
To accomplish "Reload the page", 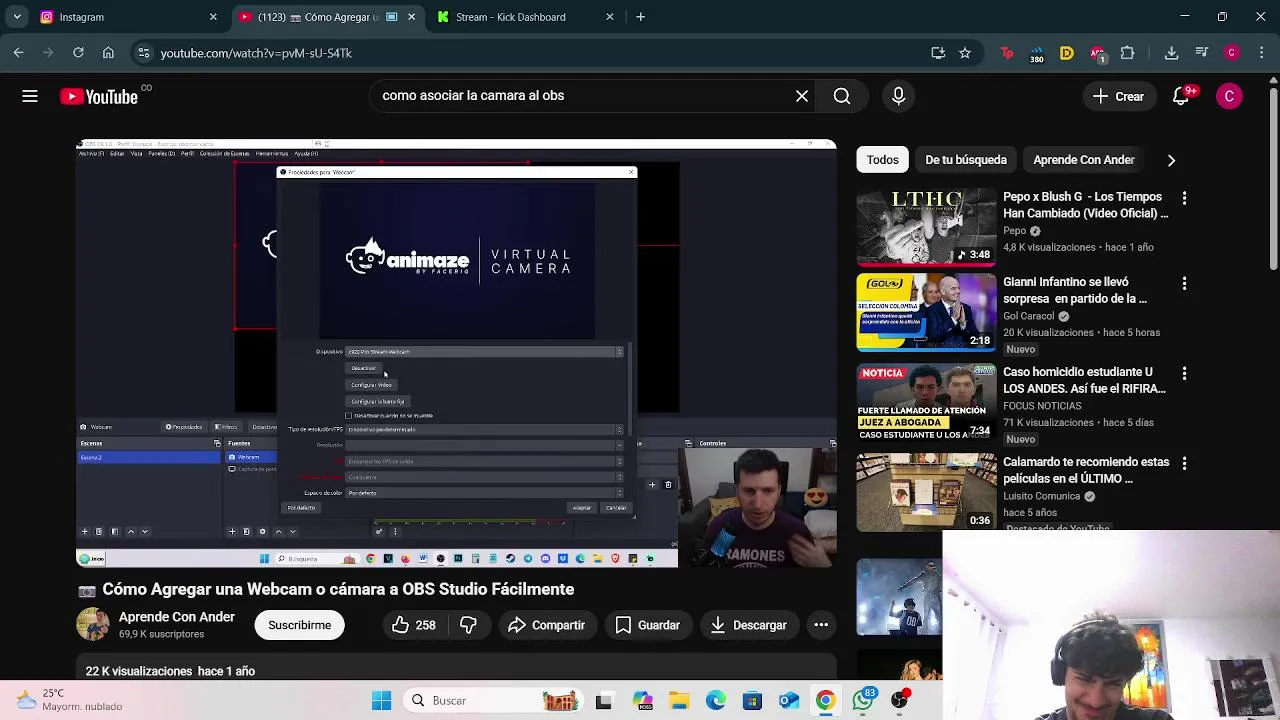I will 78,53.
